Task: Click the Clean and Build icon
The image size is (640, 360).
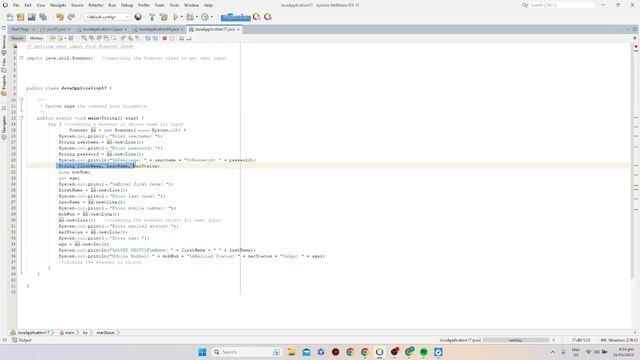Action: point(164,17)
